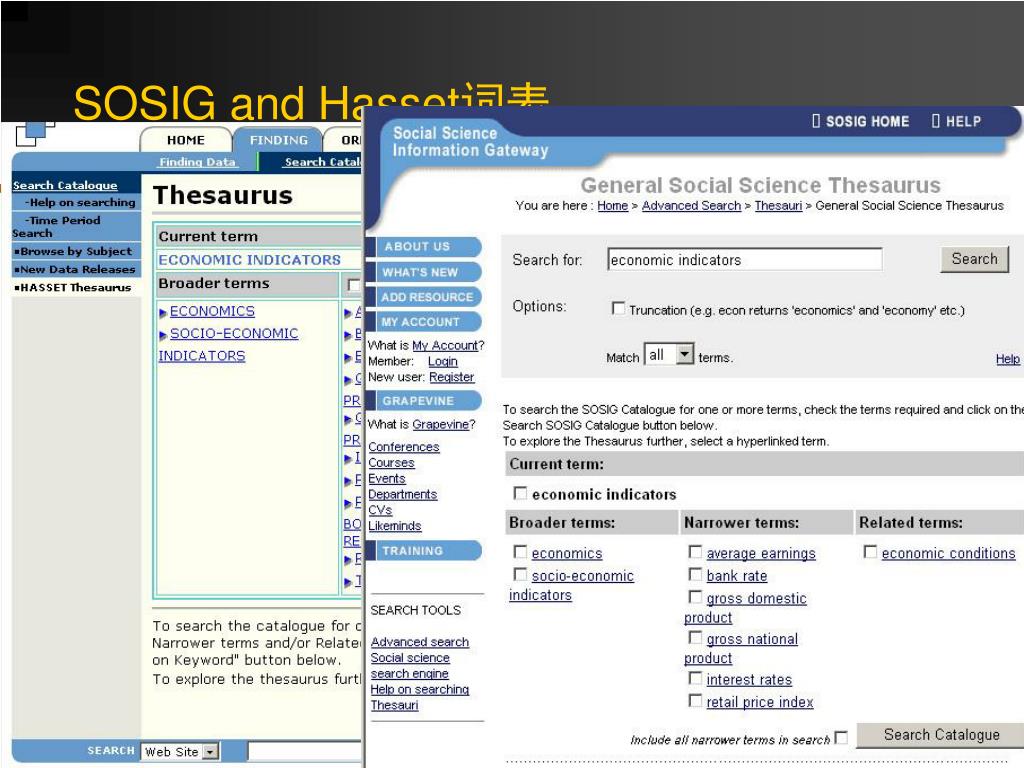This screenshot has width=1024, height=768.
Task: Enable include all narrower terms checkbox
Action: click(841, 737)
